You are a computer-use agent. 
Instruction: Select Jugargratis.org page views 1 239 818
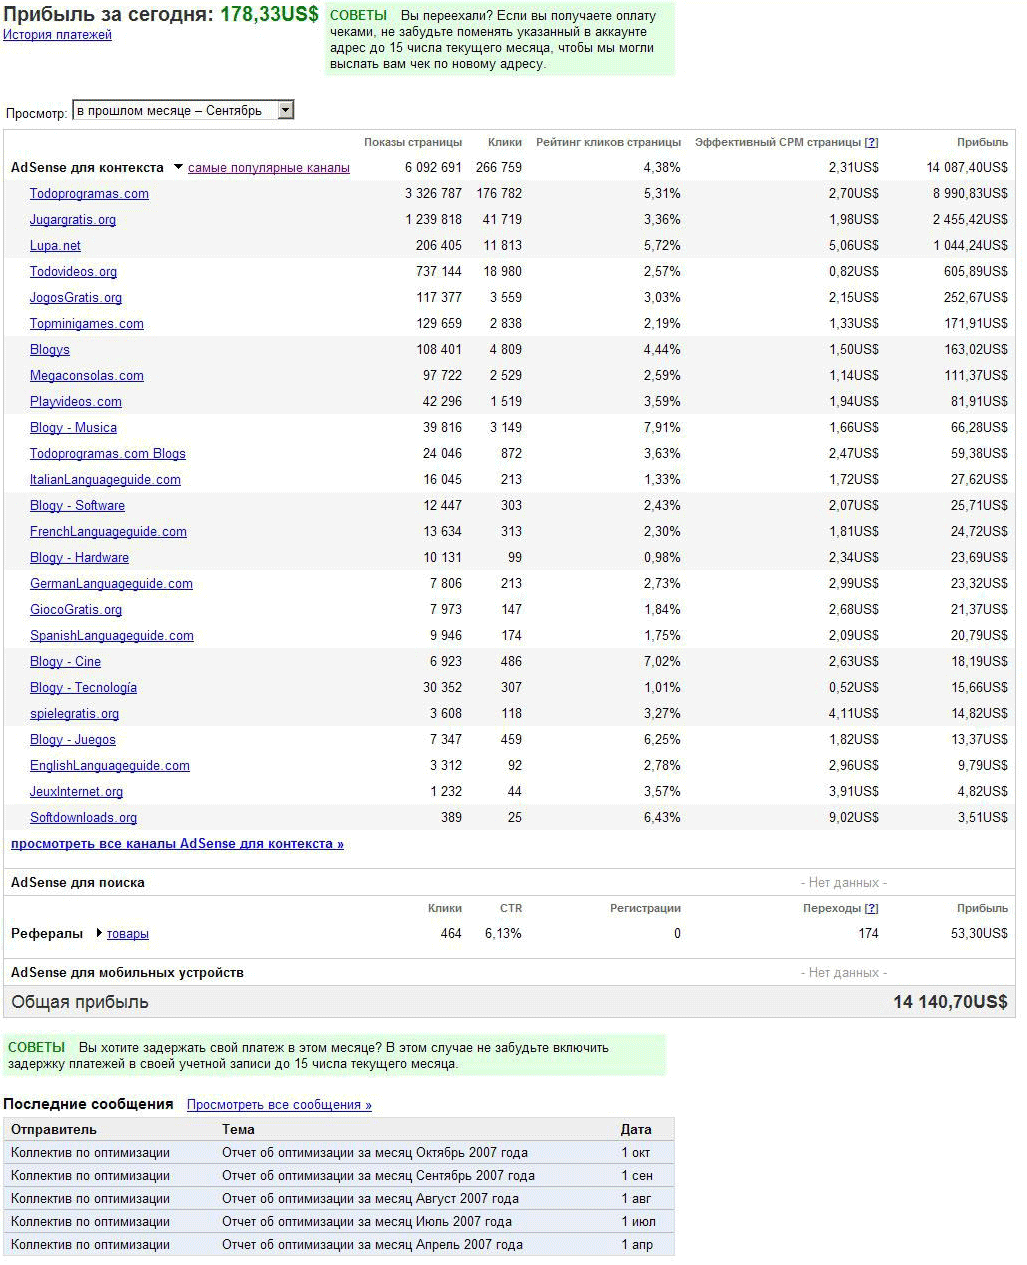pos(434,220)
